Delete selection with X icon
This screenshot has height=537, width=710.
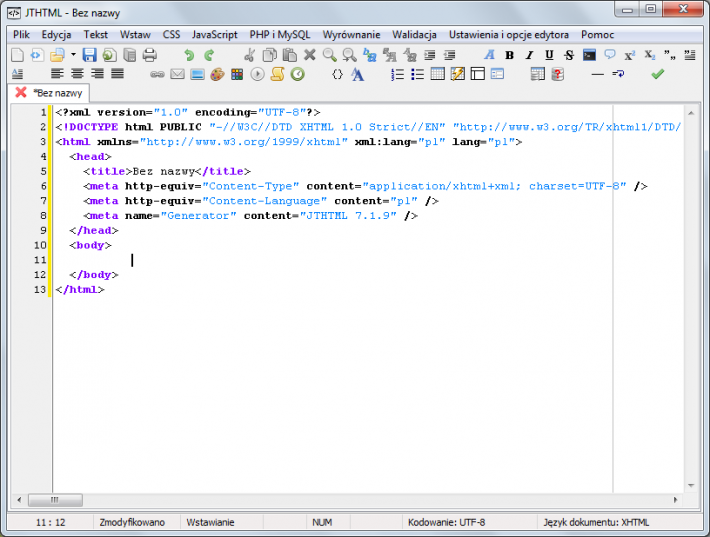310,55
